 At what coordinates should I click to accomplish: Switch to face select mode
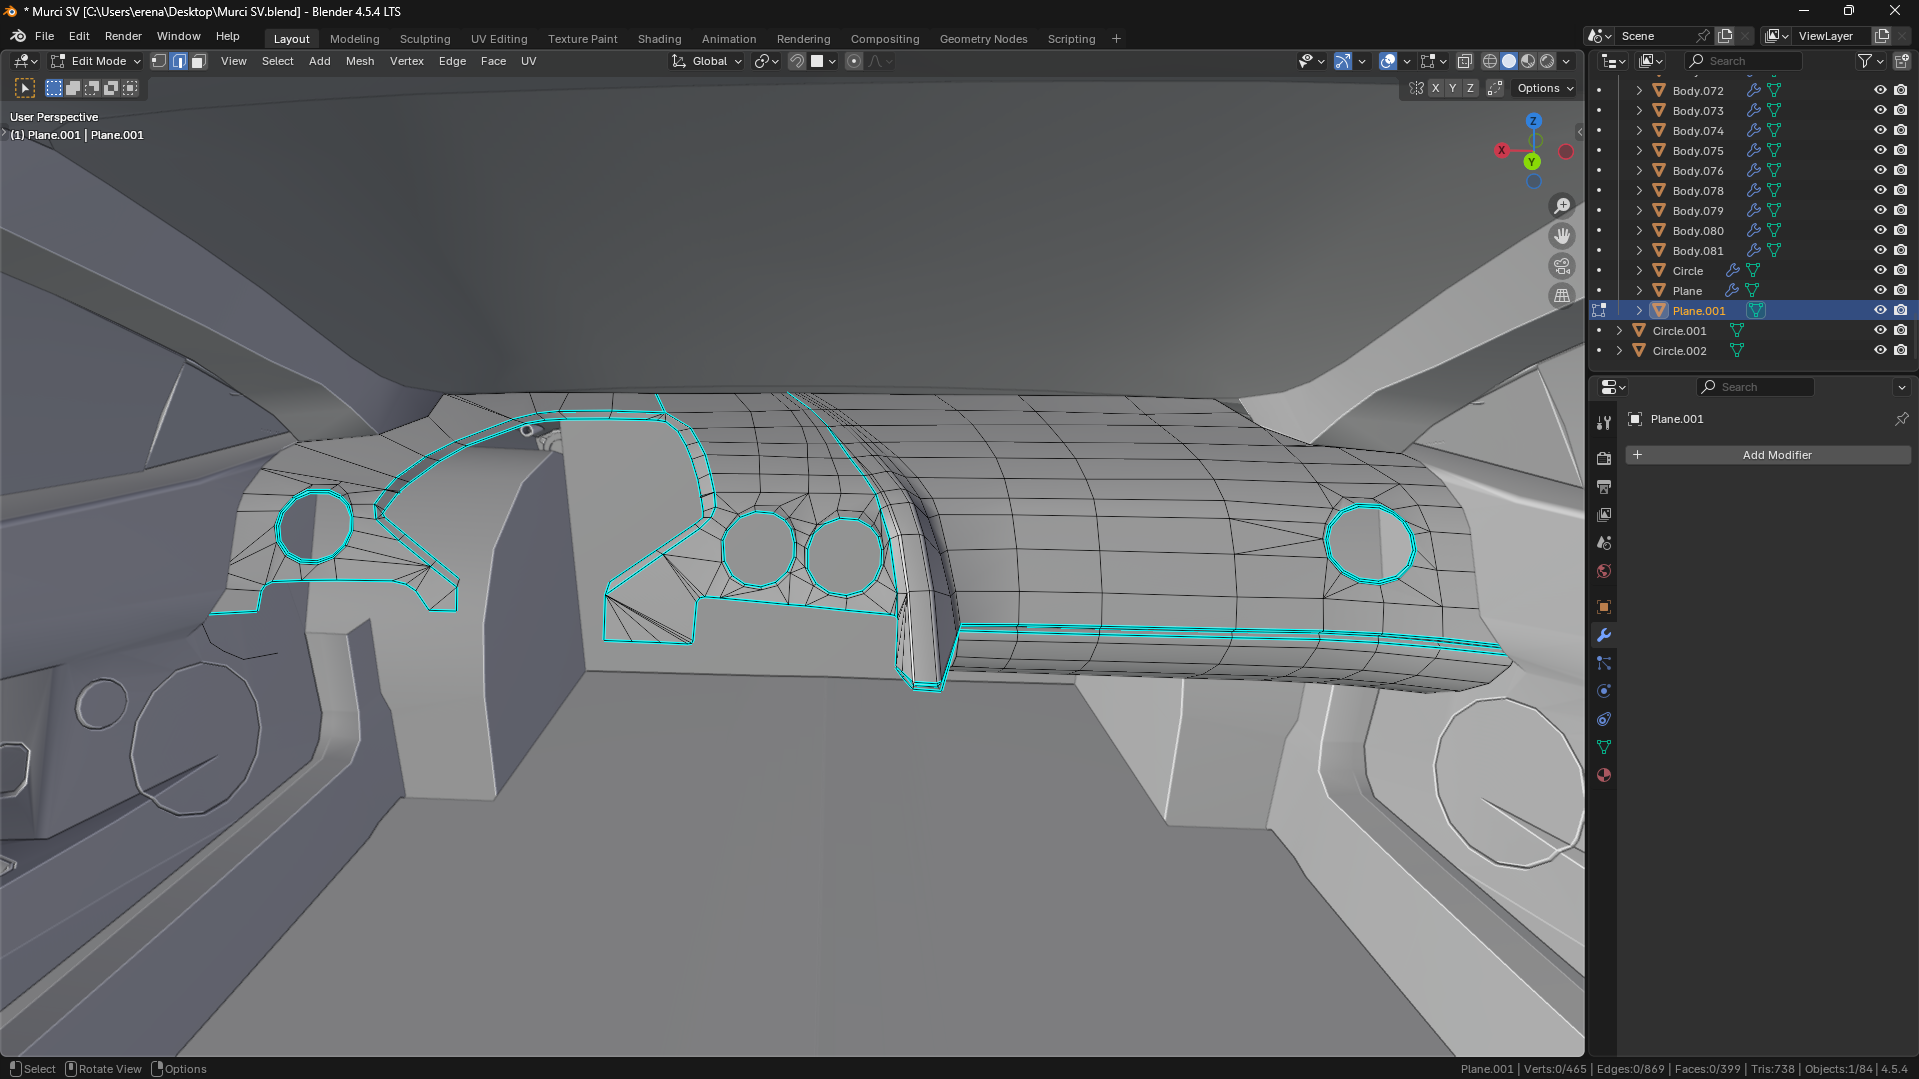198,61
